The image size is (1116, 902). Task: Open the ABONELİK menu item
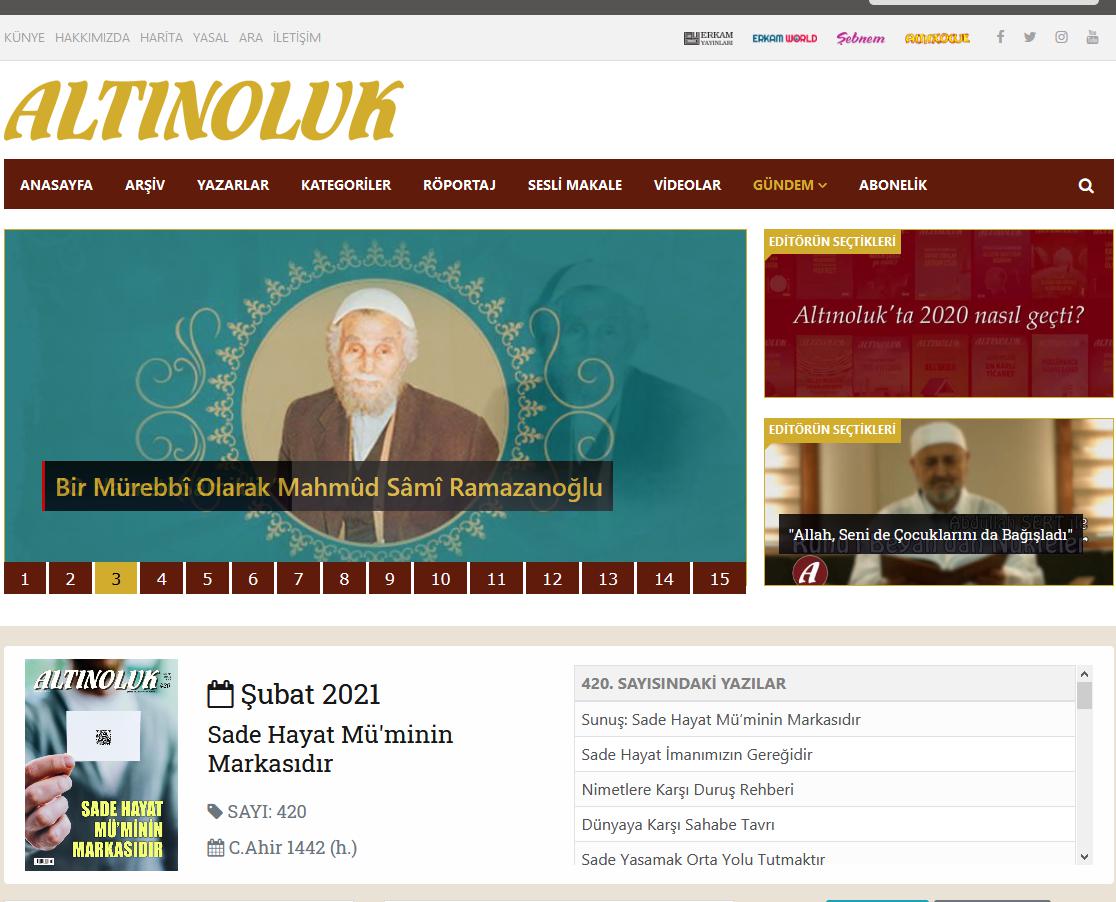pos(893,185)
